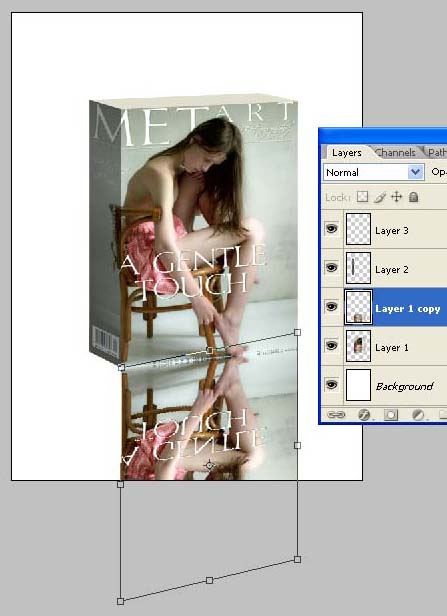
Task: Switch to the Layers tab
Action: tap(346, 152)
